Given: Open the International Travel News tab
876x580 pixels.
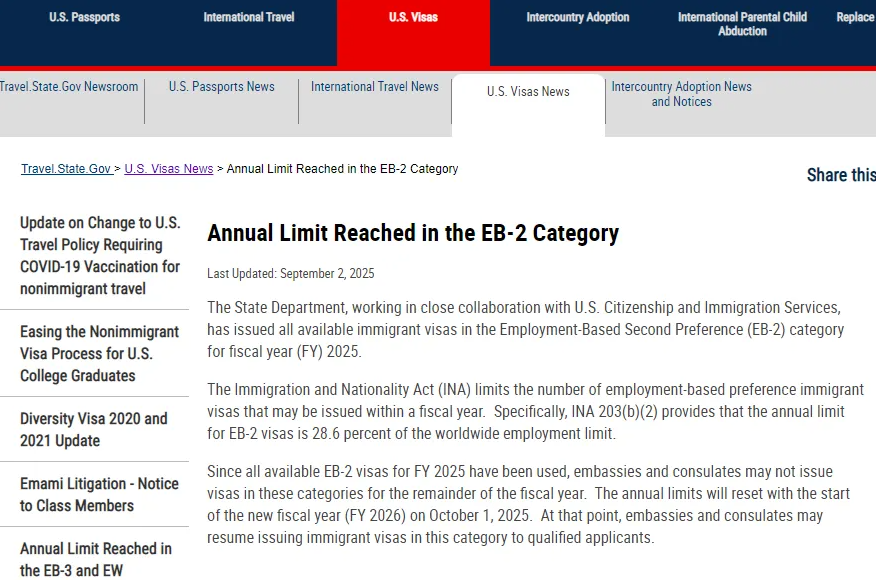Looking at the screenshot, I should (375, 87).
